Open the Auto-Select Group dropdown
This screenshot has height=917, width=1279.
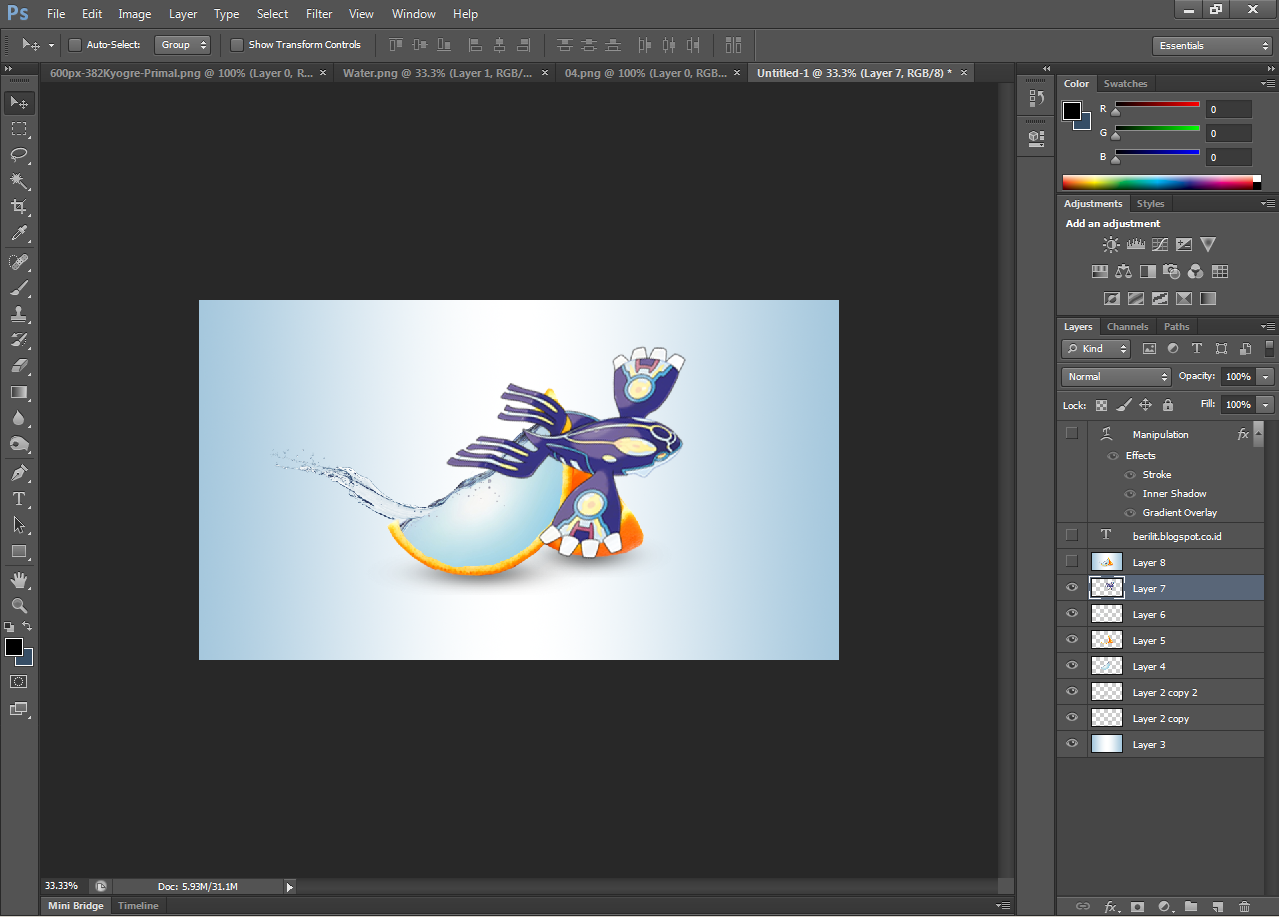click(183, 45)
